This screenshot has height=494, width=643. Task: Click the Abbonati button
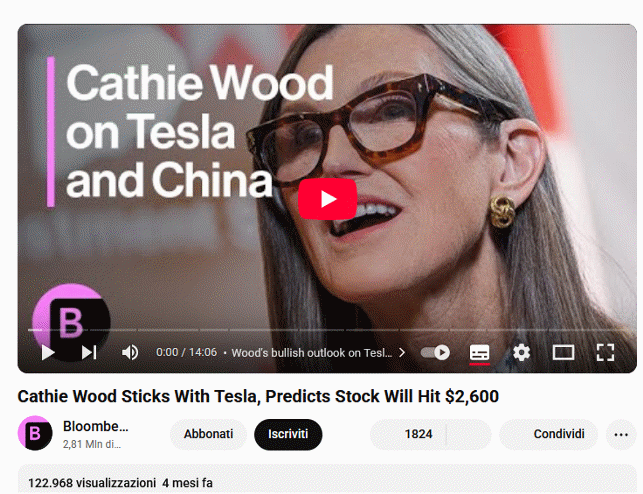click(208, 434)
